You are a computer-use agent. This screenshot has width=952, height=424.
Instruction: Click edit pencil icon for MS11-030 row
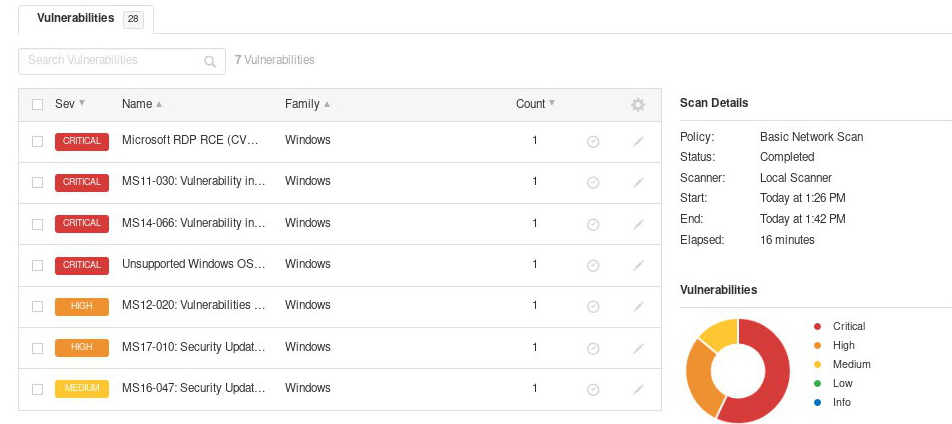coord(638,182)
